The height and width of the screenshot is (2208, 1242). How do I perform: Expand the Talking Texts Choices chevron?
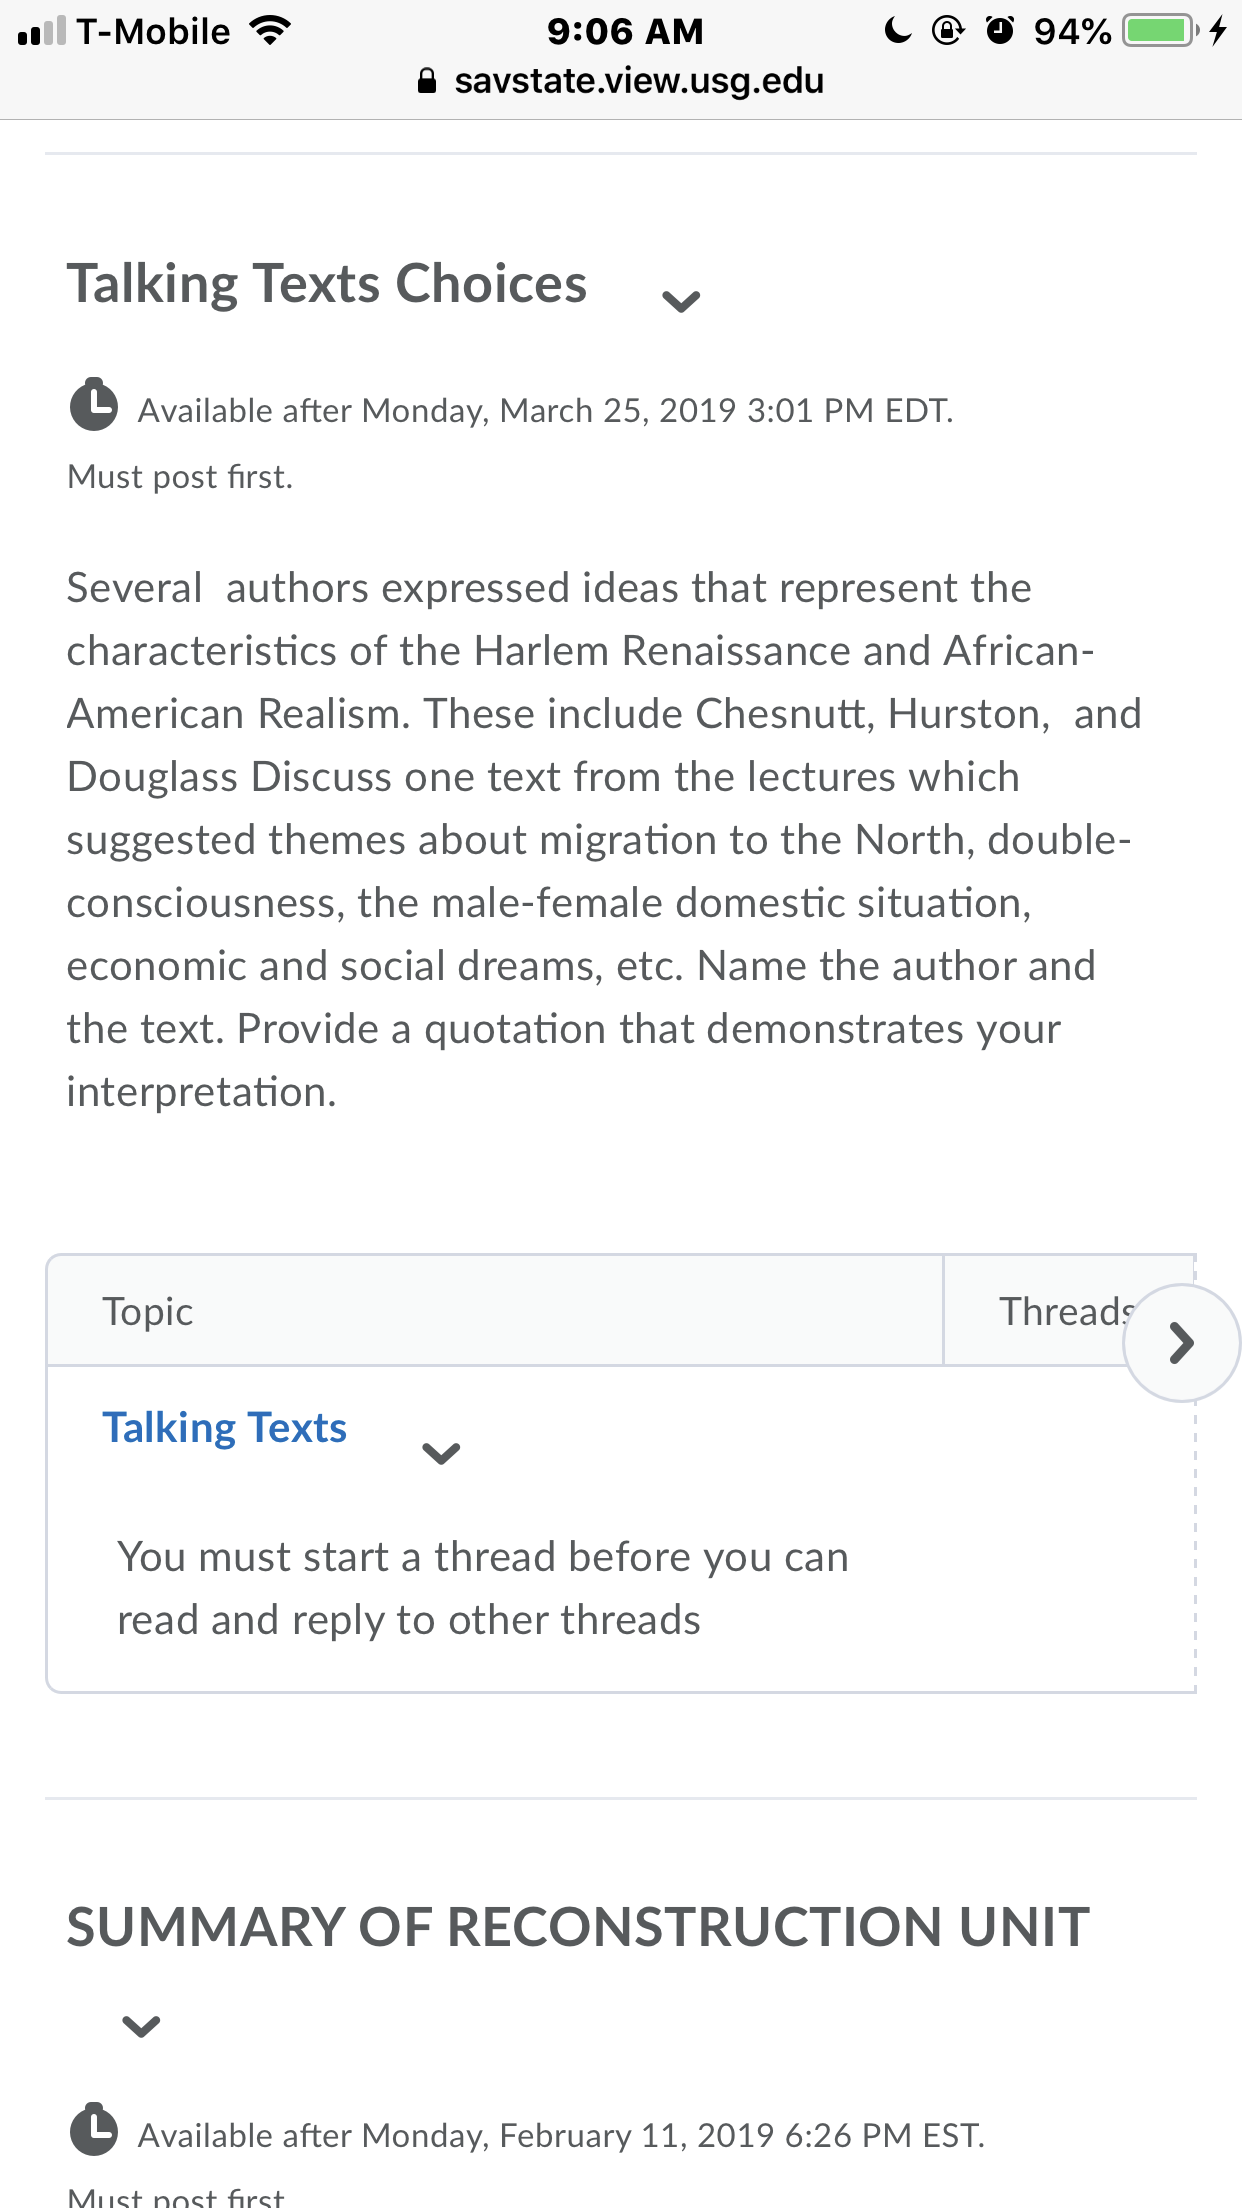pos(681,301)
